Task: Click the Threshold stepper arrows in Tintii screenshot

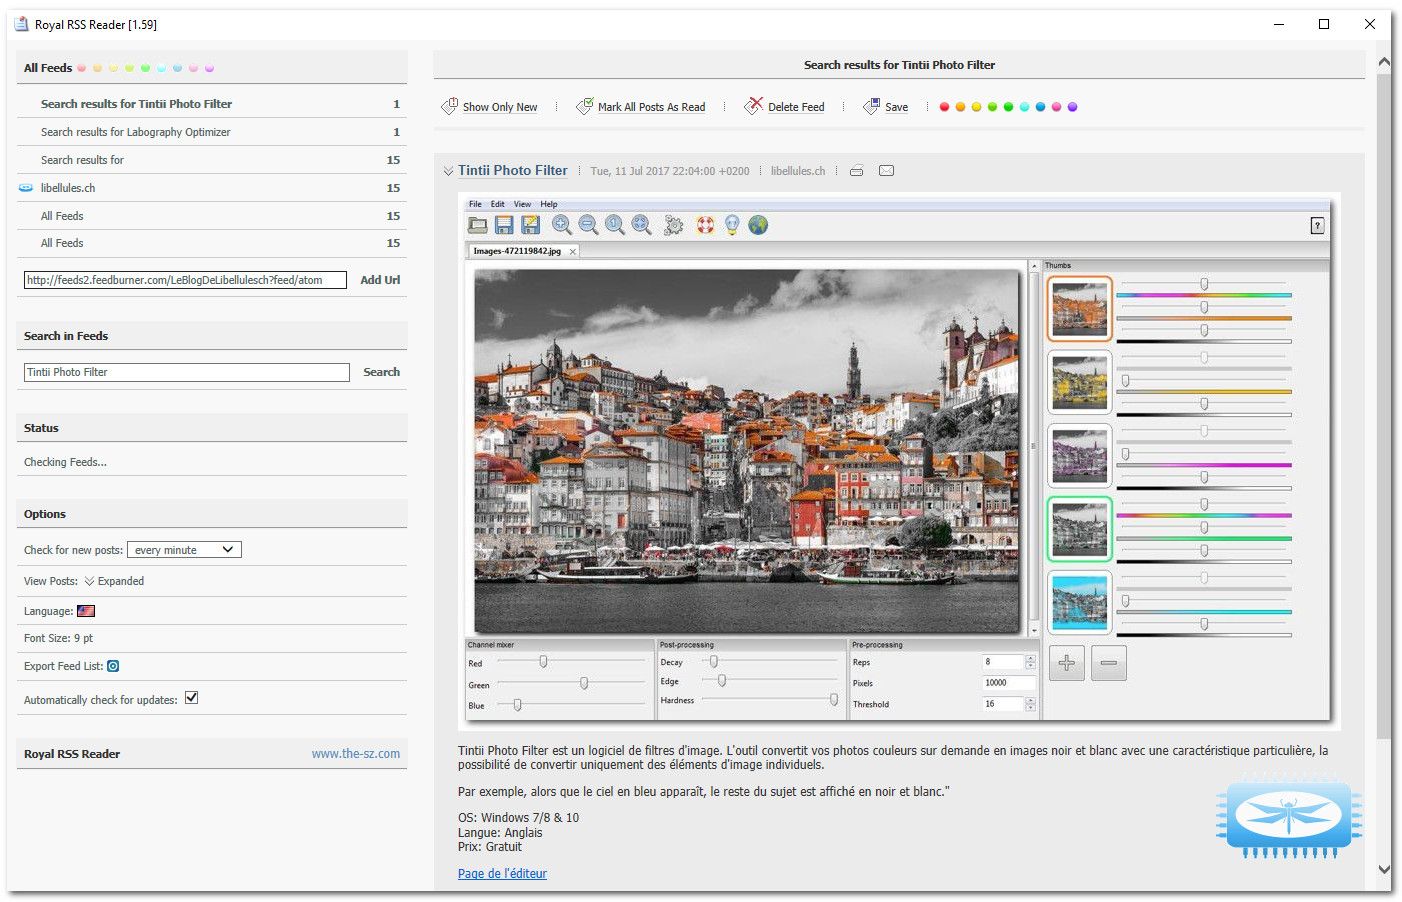Action: click(1031, 704)
